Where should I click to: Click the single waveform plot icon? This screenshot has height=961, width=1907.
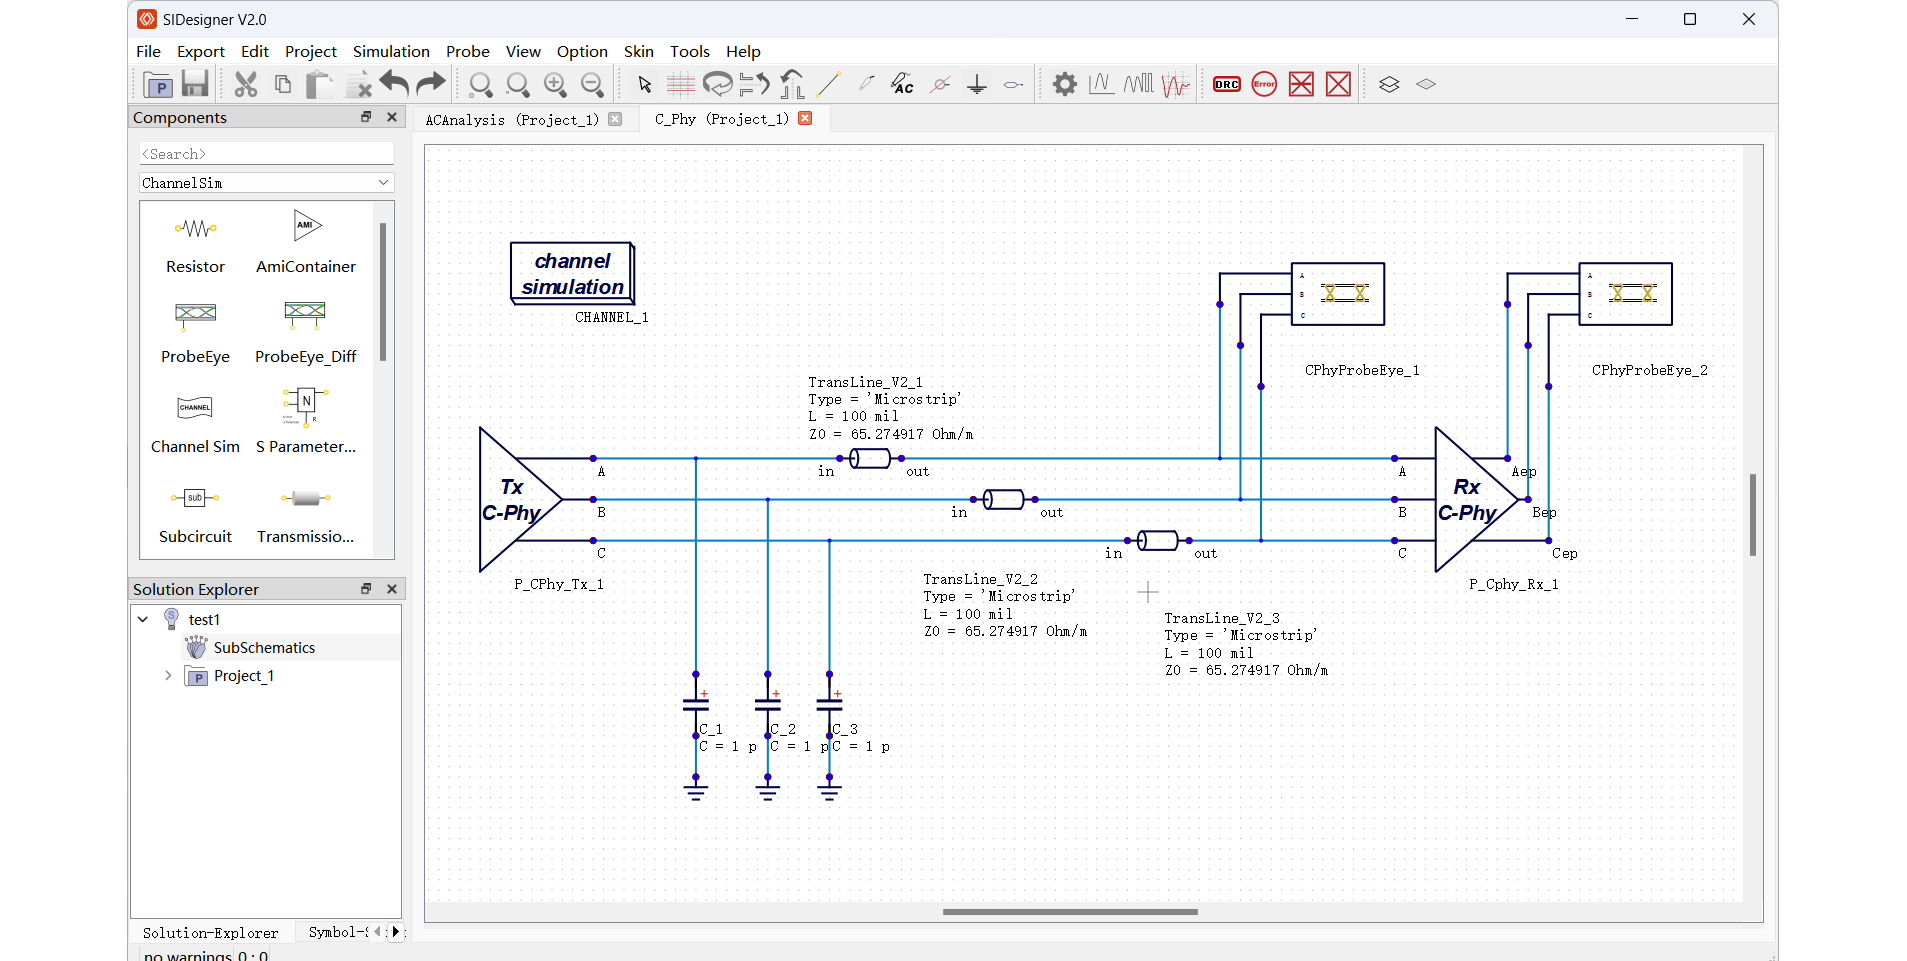point(1102,85)
